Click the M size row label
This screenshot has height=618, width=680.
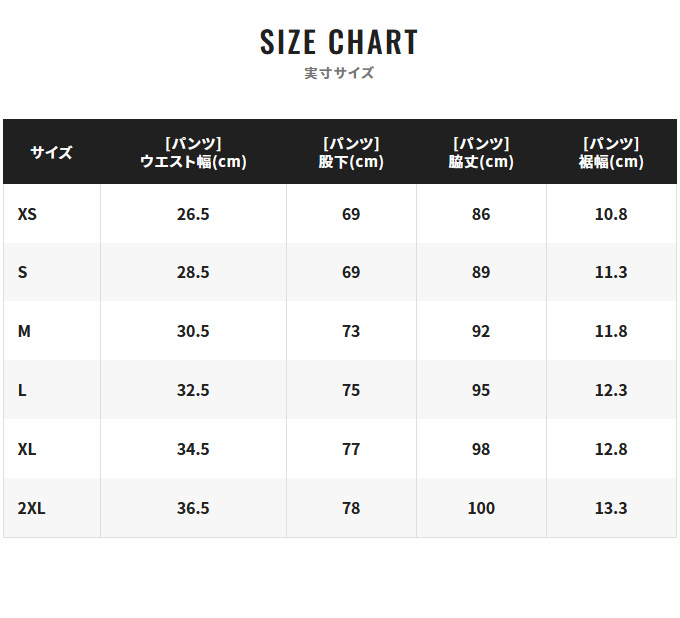click(x=24, y=331)
